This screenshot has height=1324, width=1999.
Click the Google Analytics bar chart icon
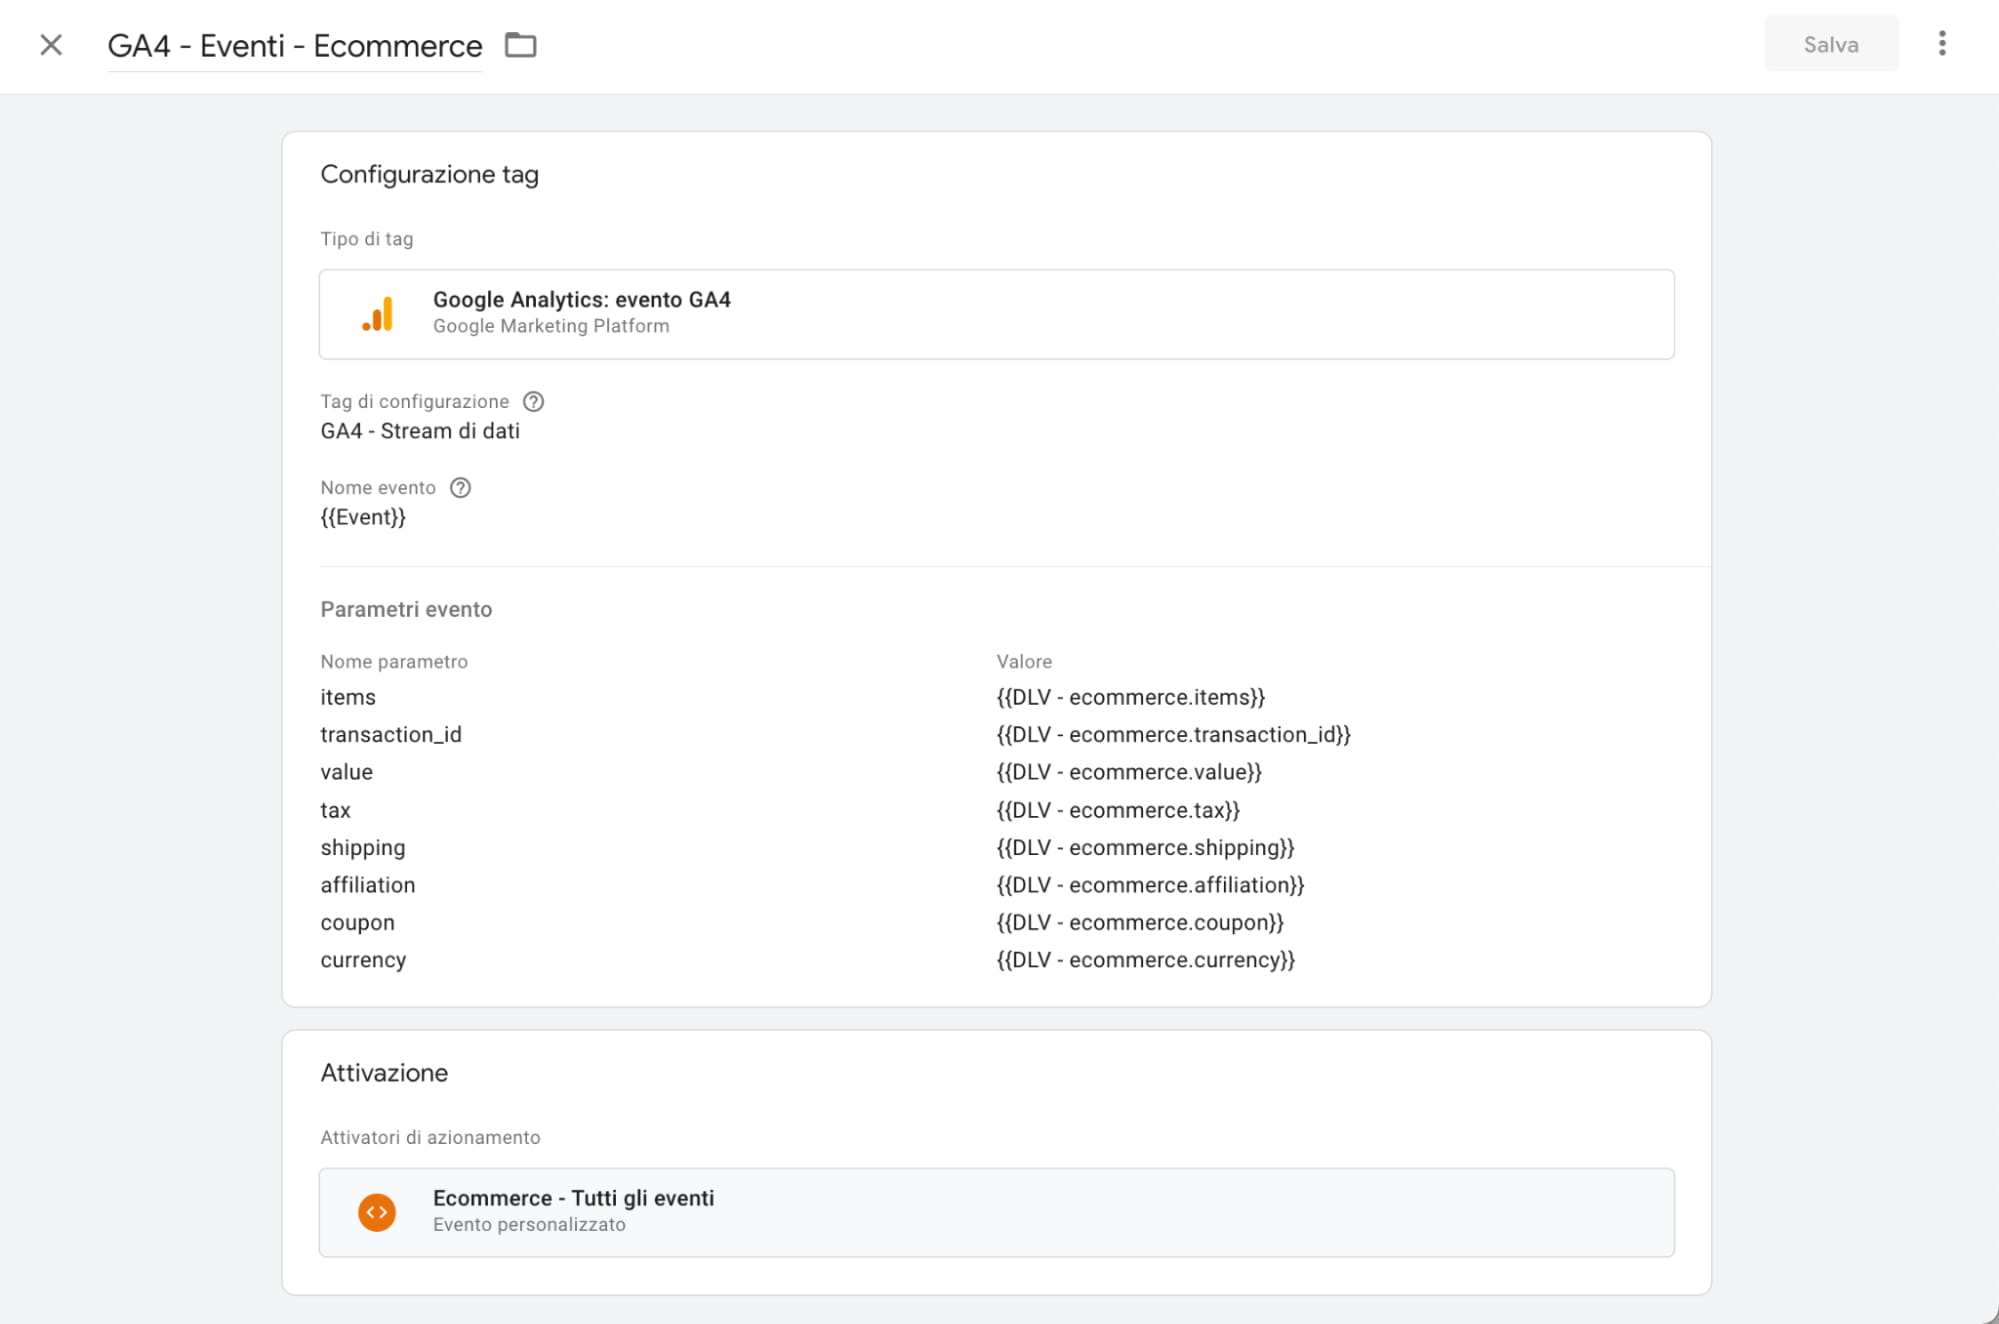[x=378, y=314]
